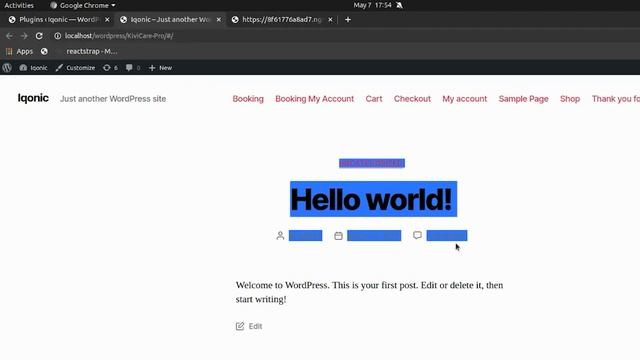The image size is (640, 360).
Task: Open the Hello world! post title
Action: [x=373, y=199]
